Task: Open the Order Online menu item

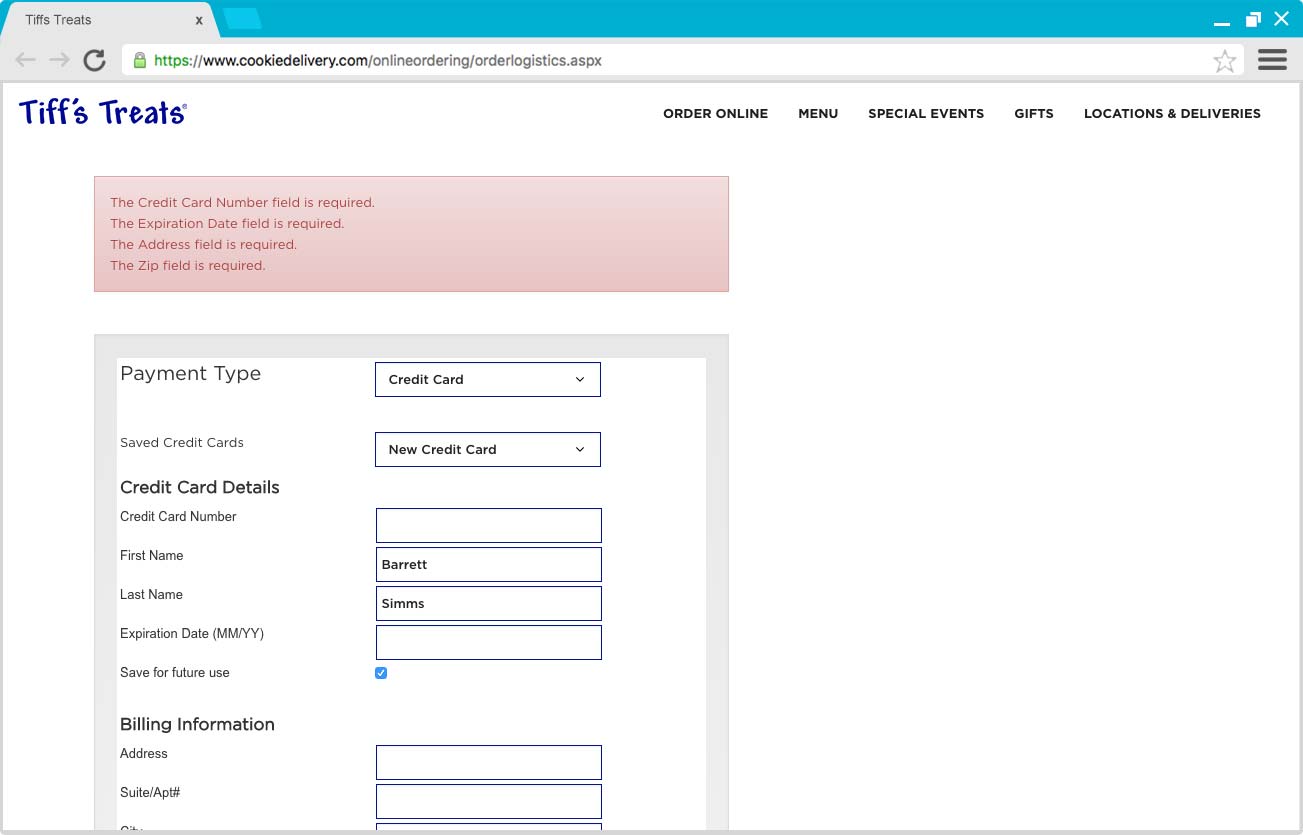Action: (x=715, y=114)
